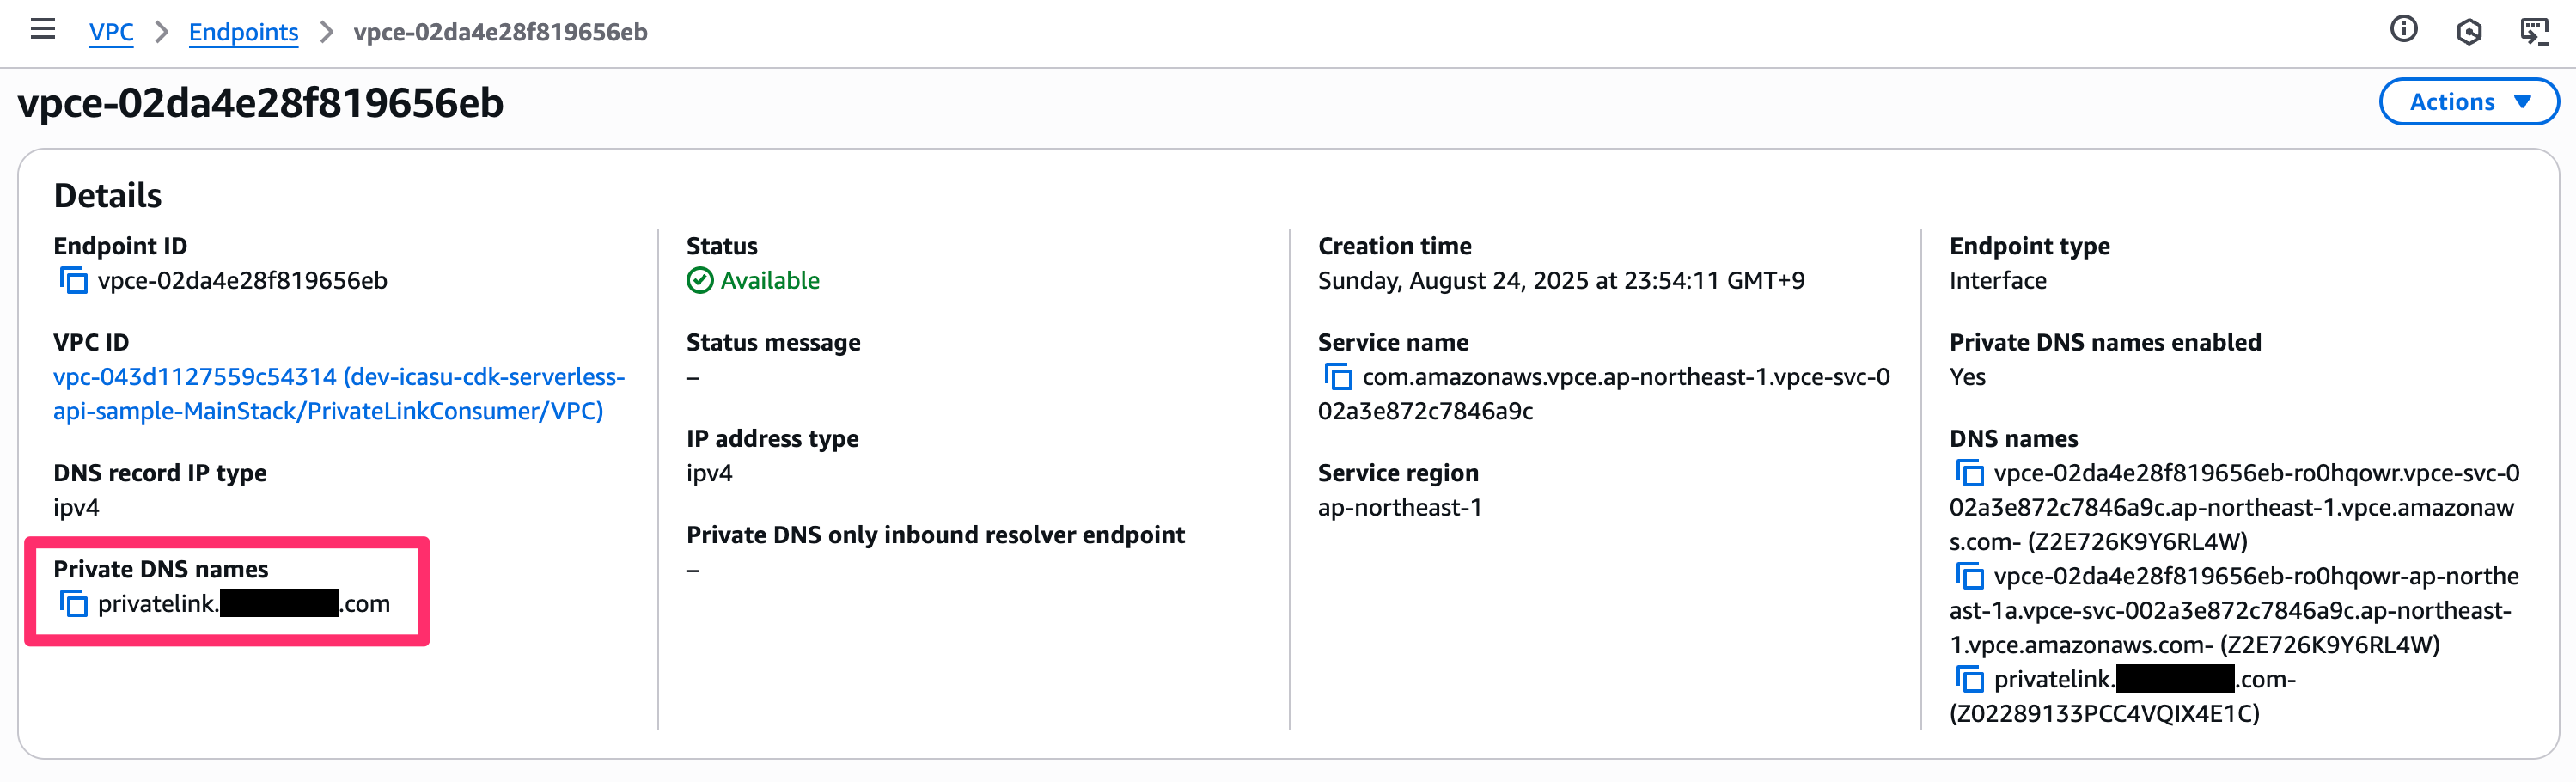
Task: Click the Endpoint ID text value
Action: click(x=242, y=281)
